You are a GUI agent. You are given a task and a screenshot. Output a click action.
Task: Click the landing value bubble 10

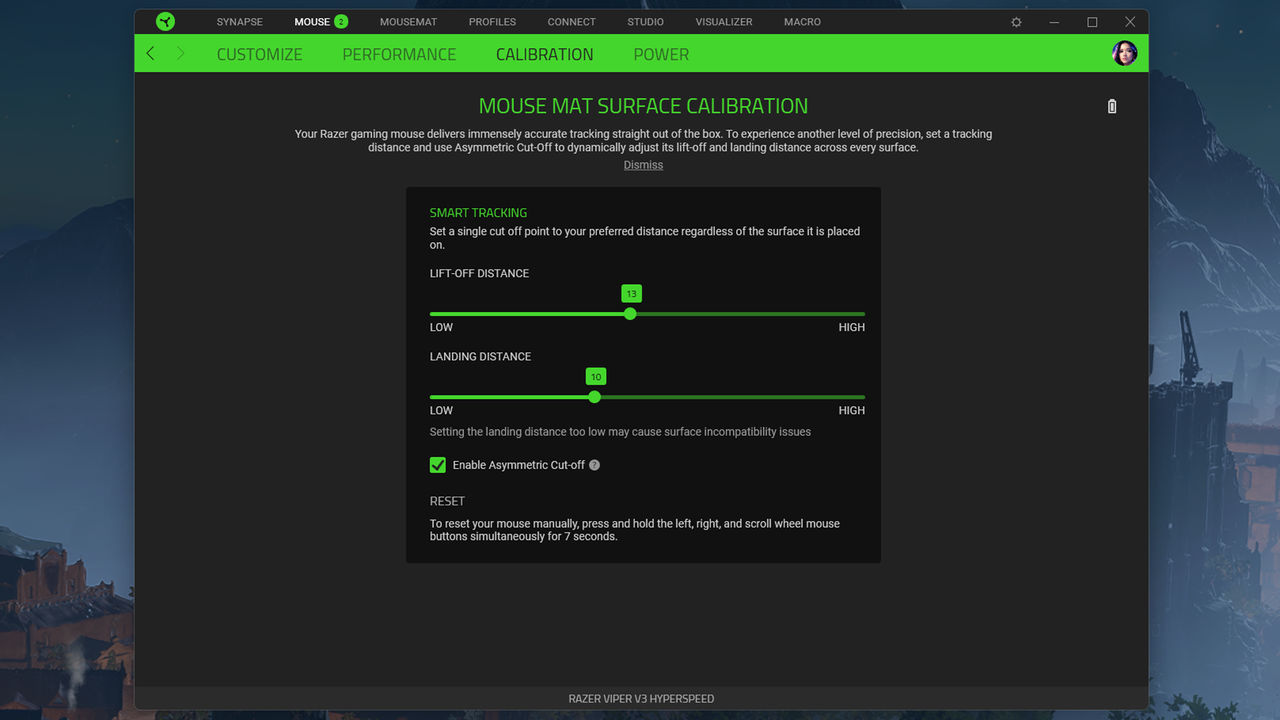[x=596, y=377]
